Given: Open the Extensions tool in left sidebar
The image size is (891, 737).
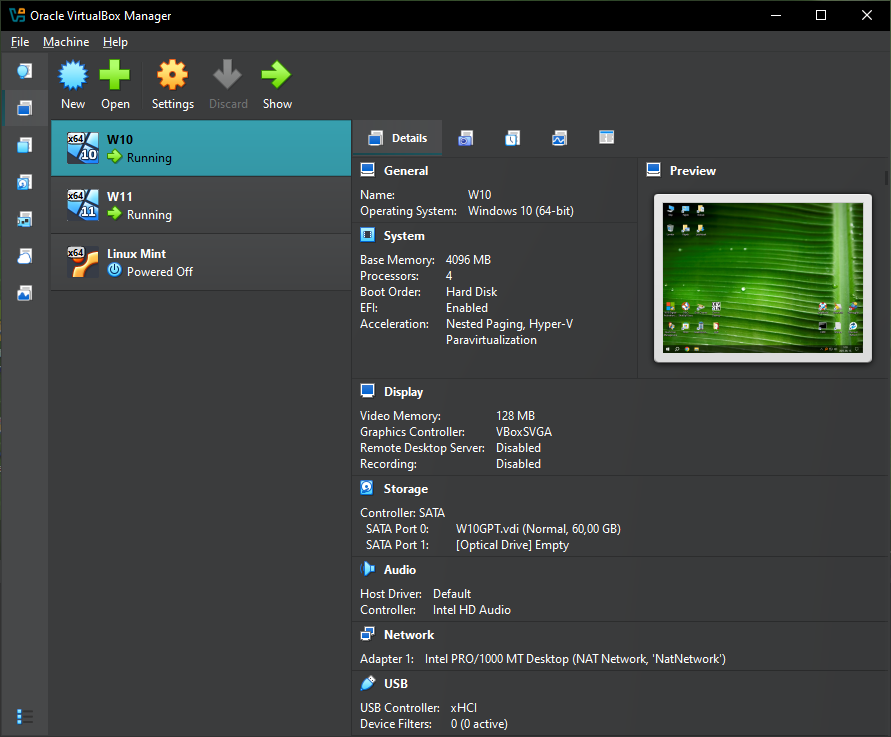Looking at the screenshot, I should [x=25, y=145].
